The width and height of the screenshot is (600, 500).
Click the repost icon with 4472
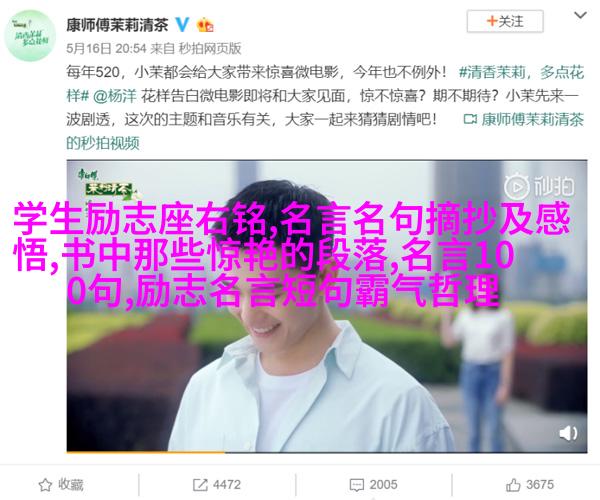pos(200,485)
